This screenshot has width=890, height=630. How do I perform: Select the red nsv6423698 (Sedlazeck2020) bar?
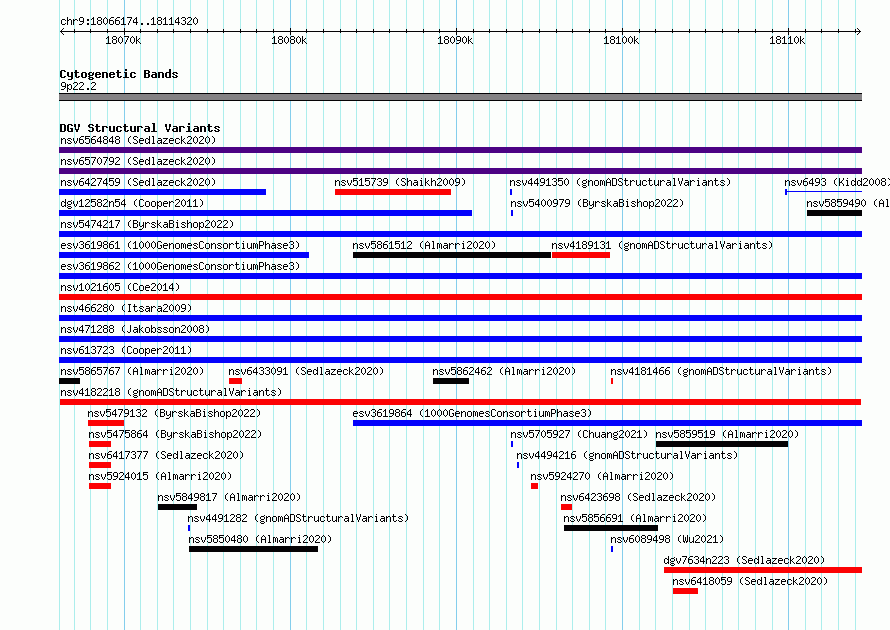click(x=566, y=507)
